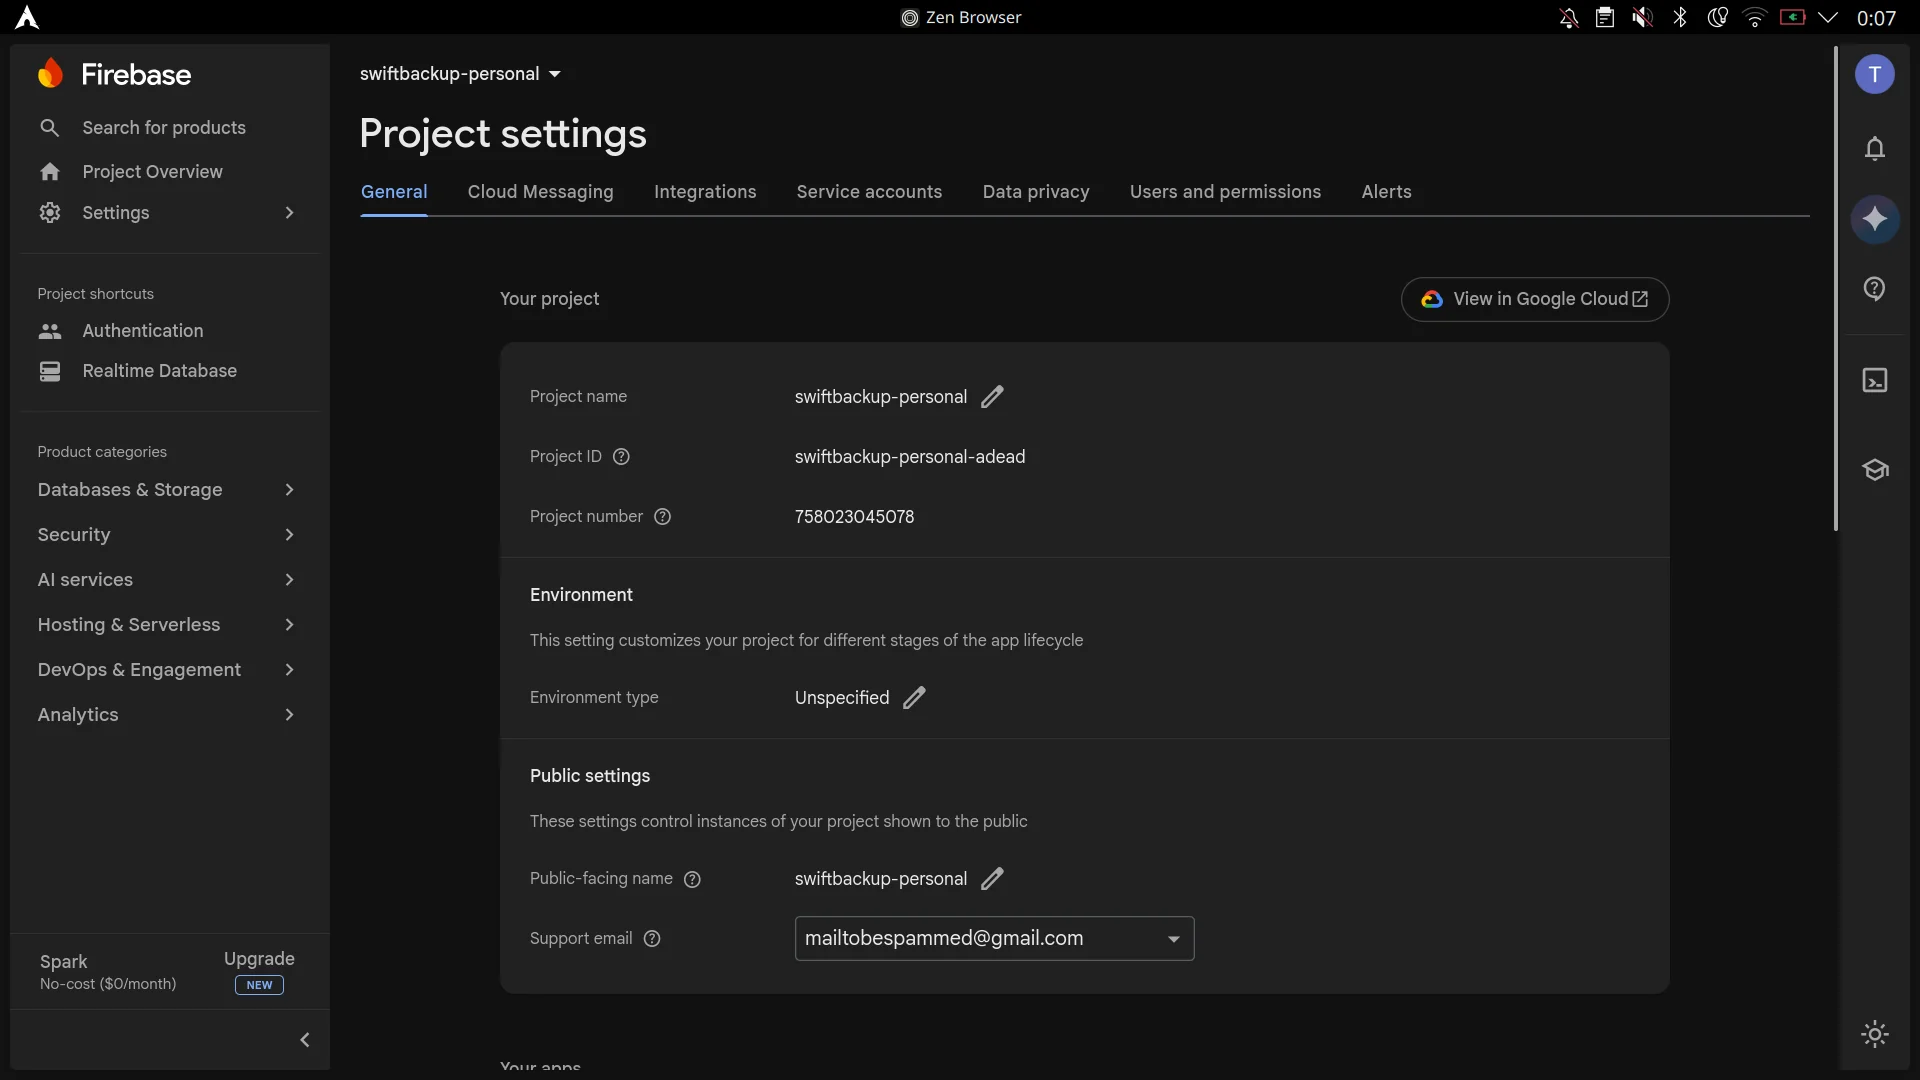Open the swiftbackup-personal project selector dropdown
1920x1080 pixels.
click(x=461, y=74)
